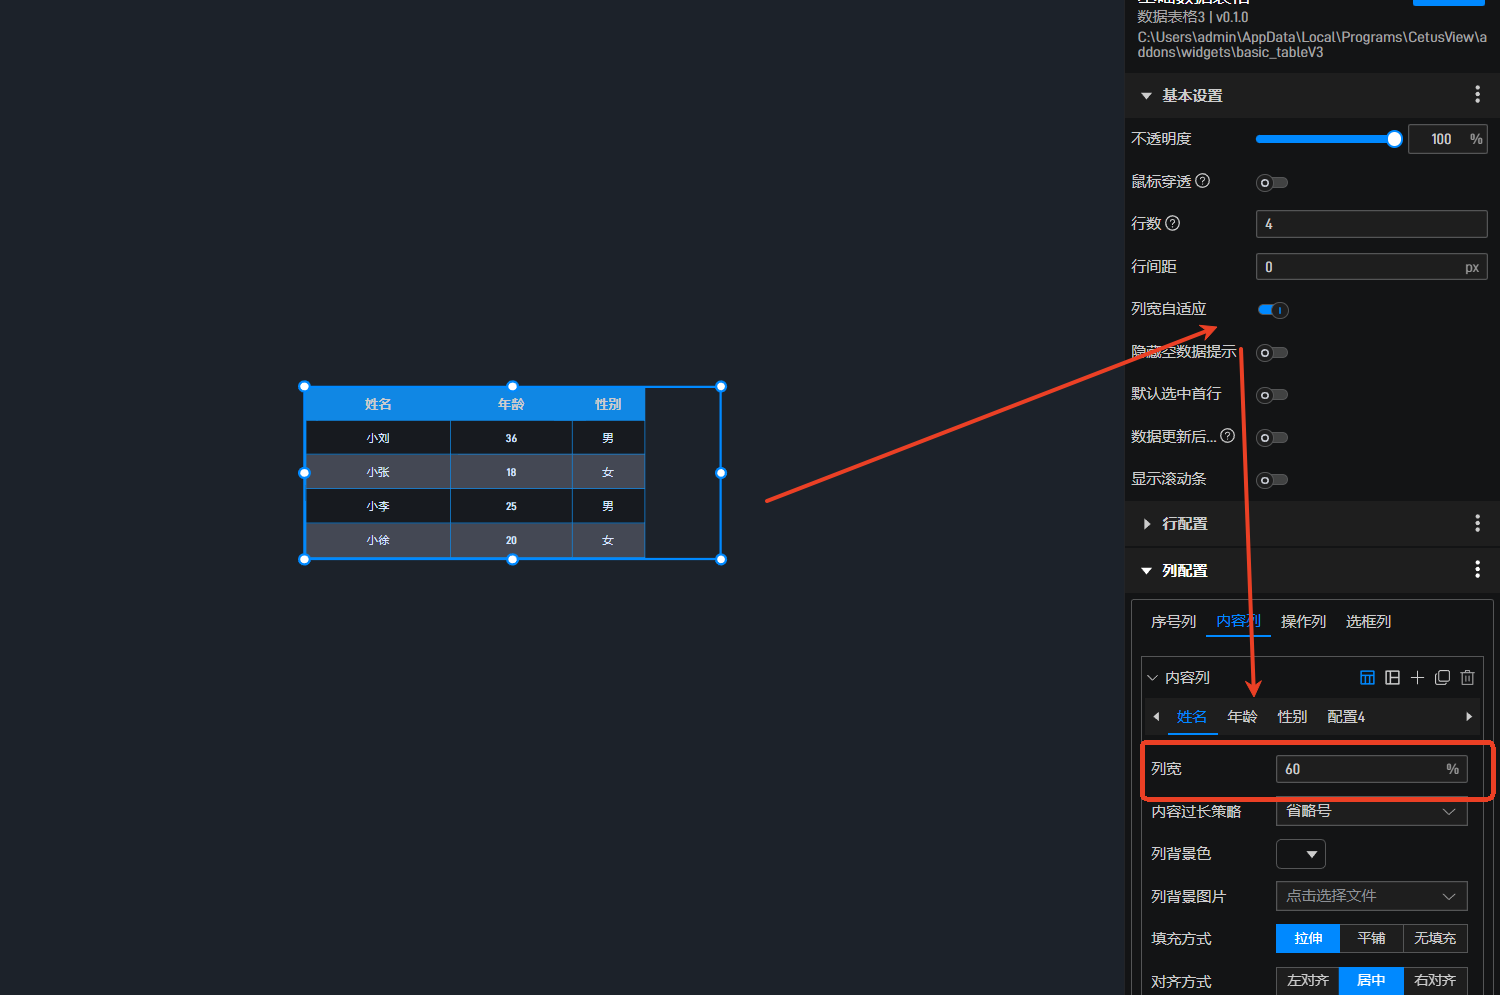
Task: Set alignment to 左对齐
Action: pyautogui.click(x=1308, y=981)
